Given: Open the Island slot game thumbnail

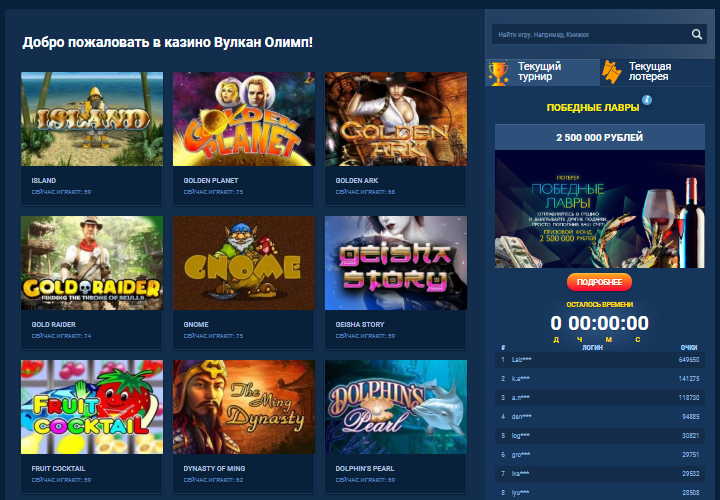Looking at the screenshot, I should [x=92, y=119].
